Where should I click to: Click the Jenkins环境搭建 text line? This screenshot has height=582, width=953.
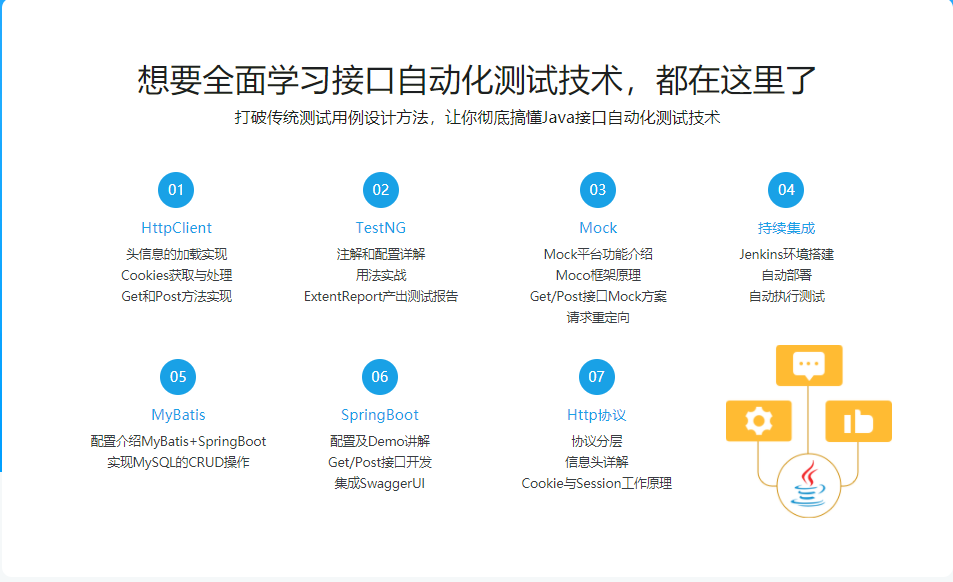point(786,254)
